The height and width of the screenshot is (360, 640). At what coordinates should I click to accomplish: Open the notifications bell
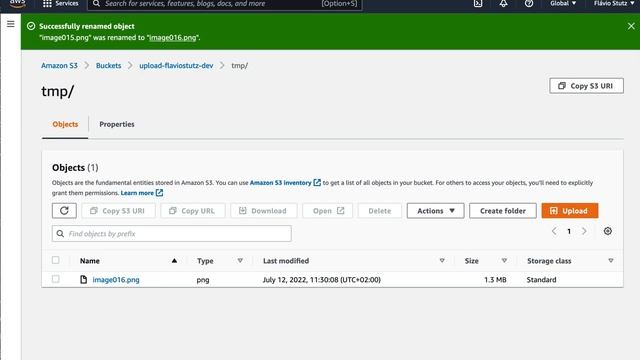[503, 3]
